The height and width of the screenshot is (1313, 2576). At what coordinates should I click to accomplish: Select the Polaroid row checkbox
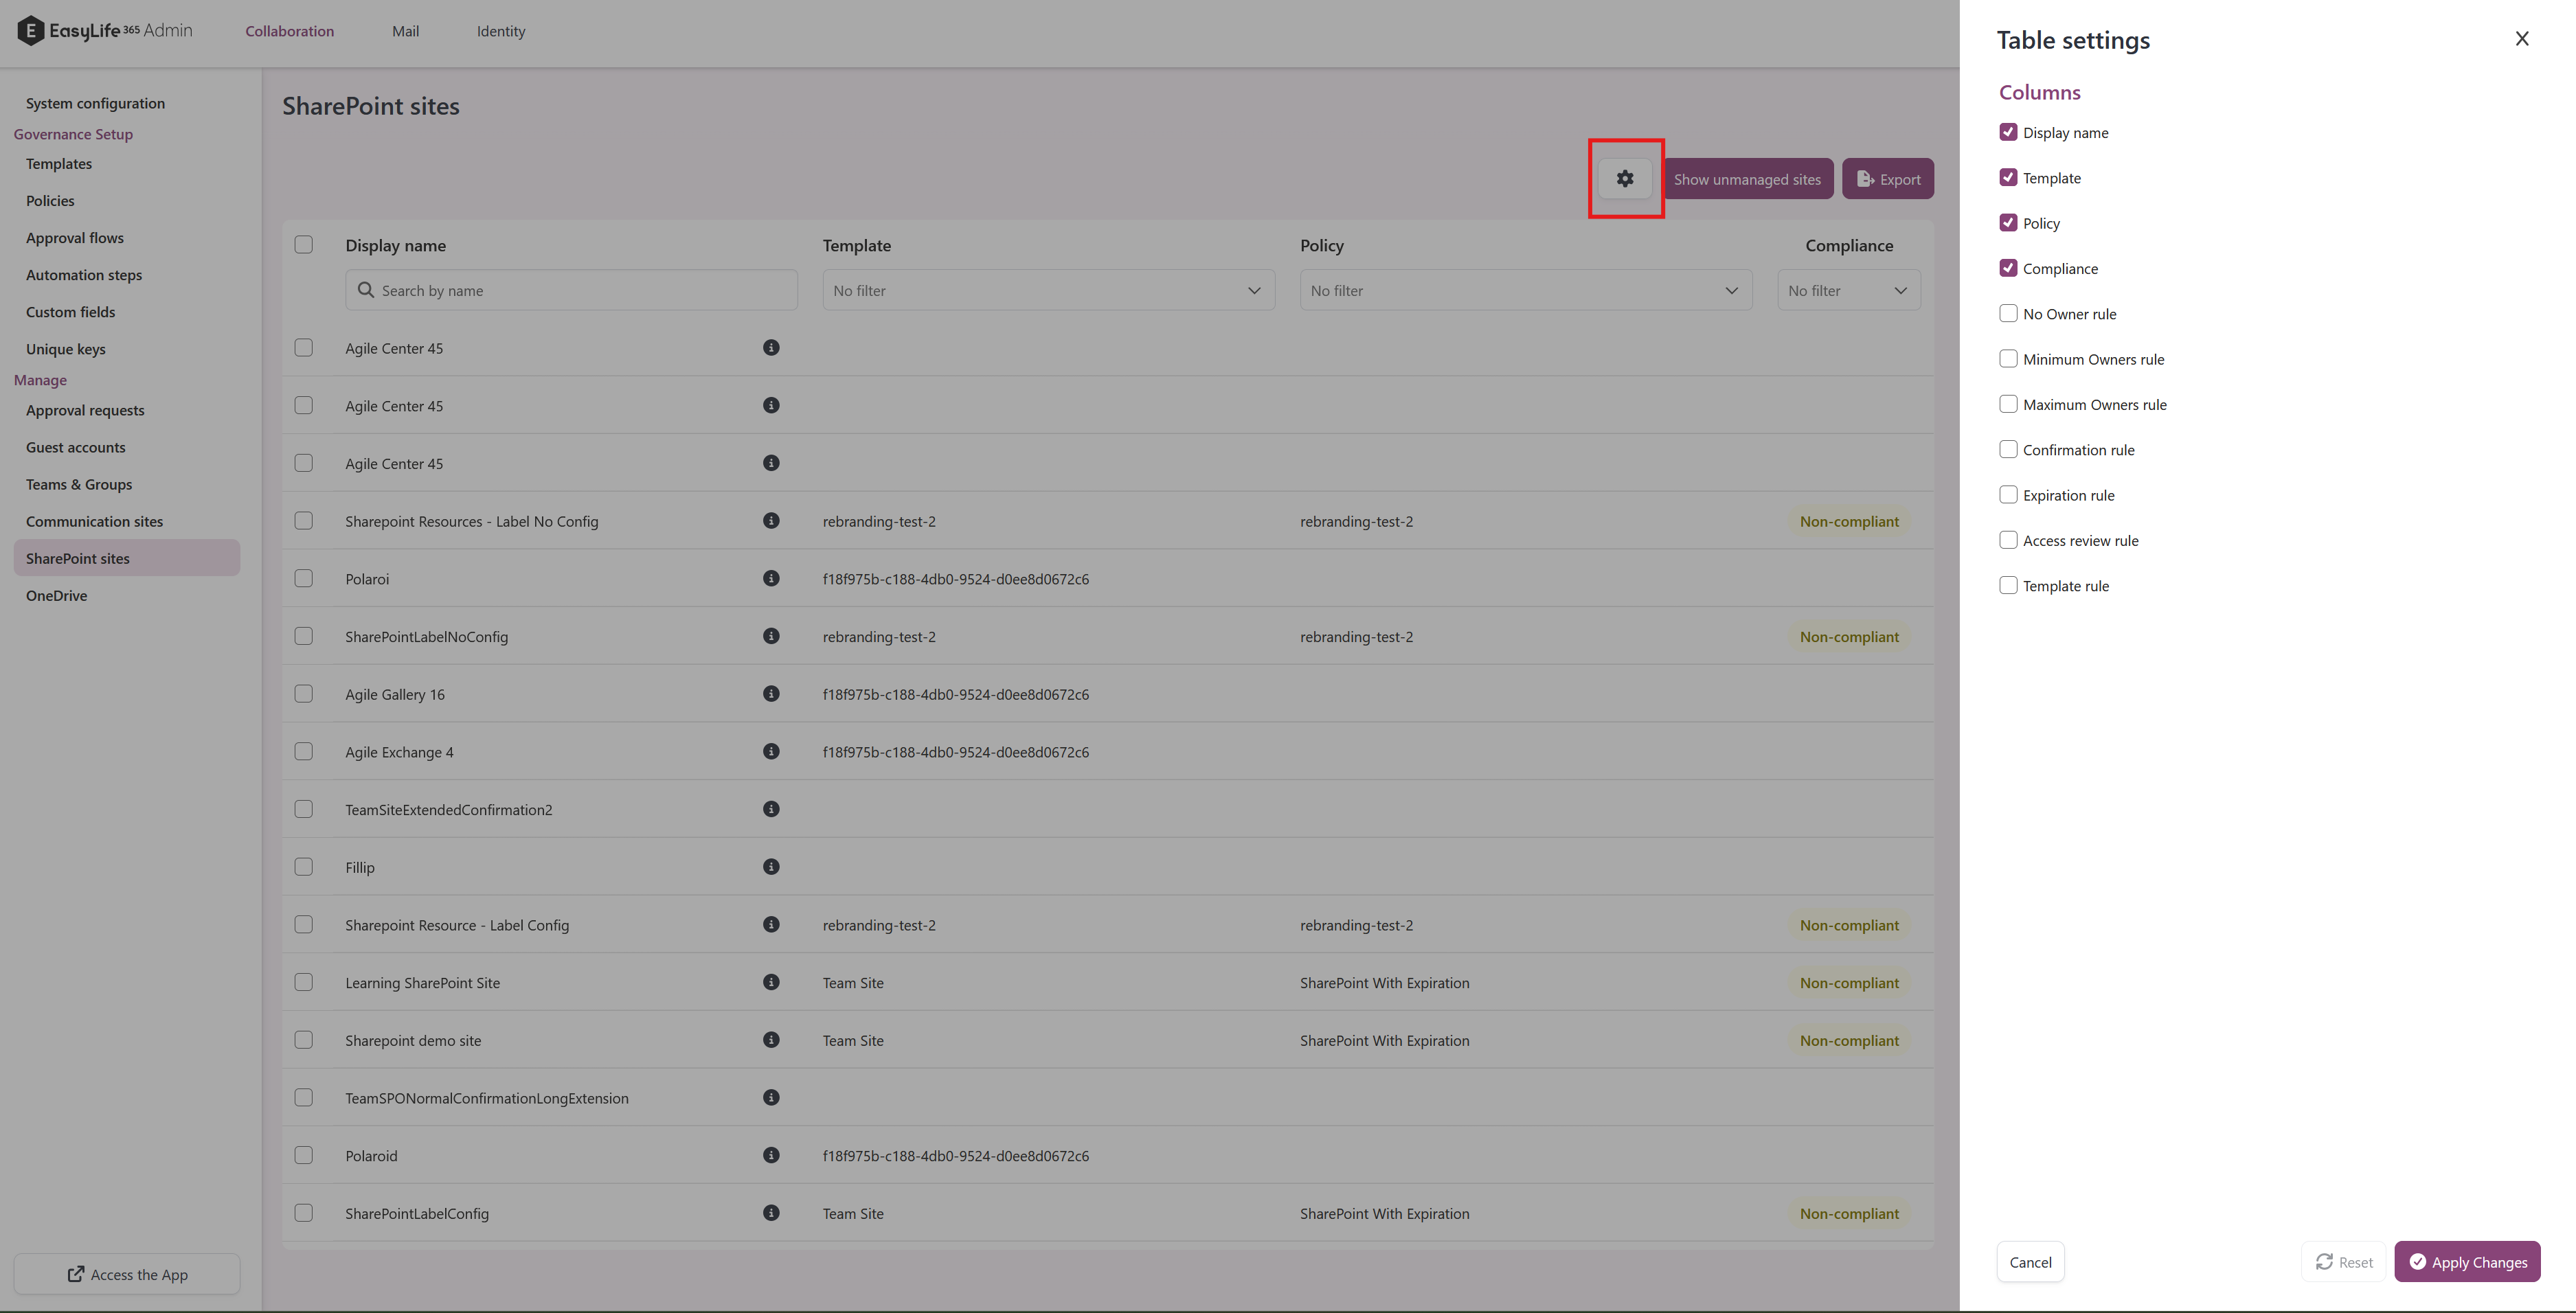[x=304, y=1155]
